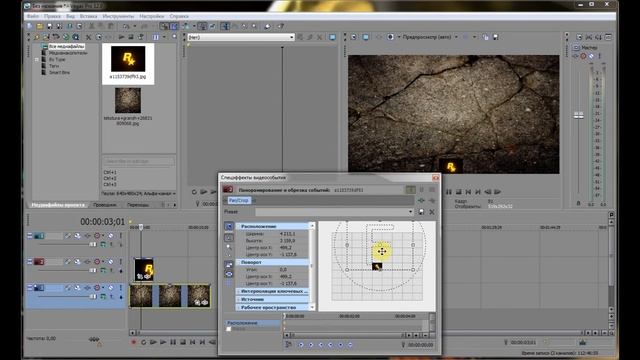Screen dimensions: 640x360
Task: Click save snapshot icon in preview toolbar
Action: (496, 37)
